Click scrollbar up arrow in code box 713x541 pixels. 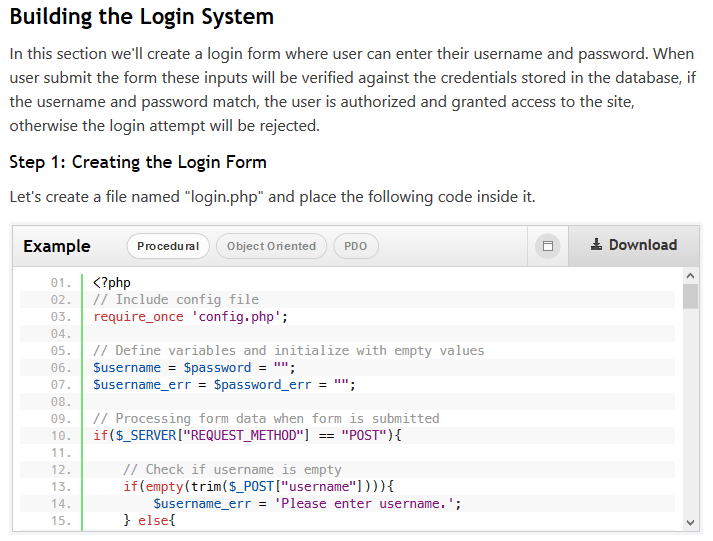tap(690, 276)
